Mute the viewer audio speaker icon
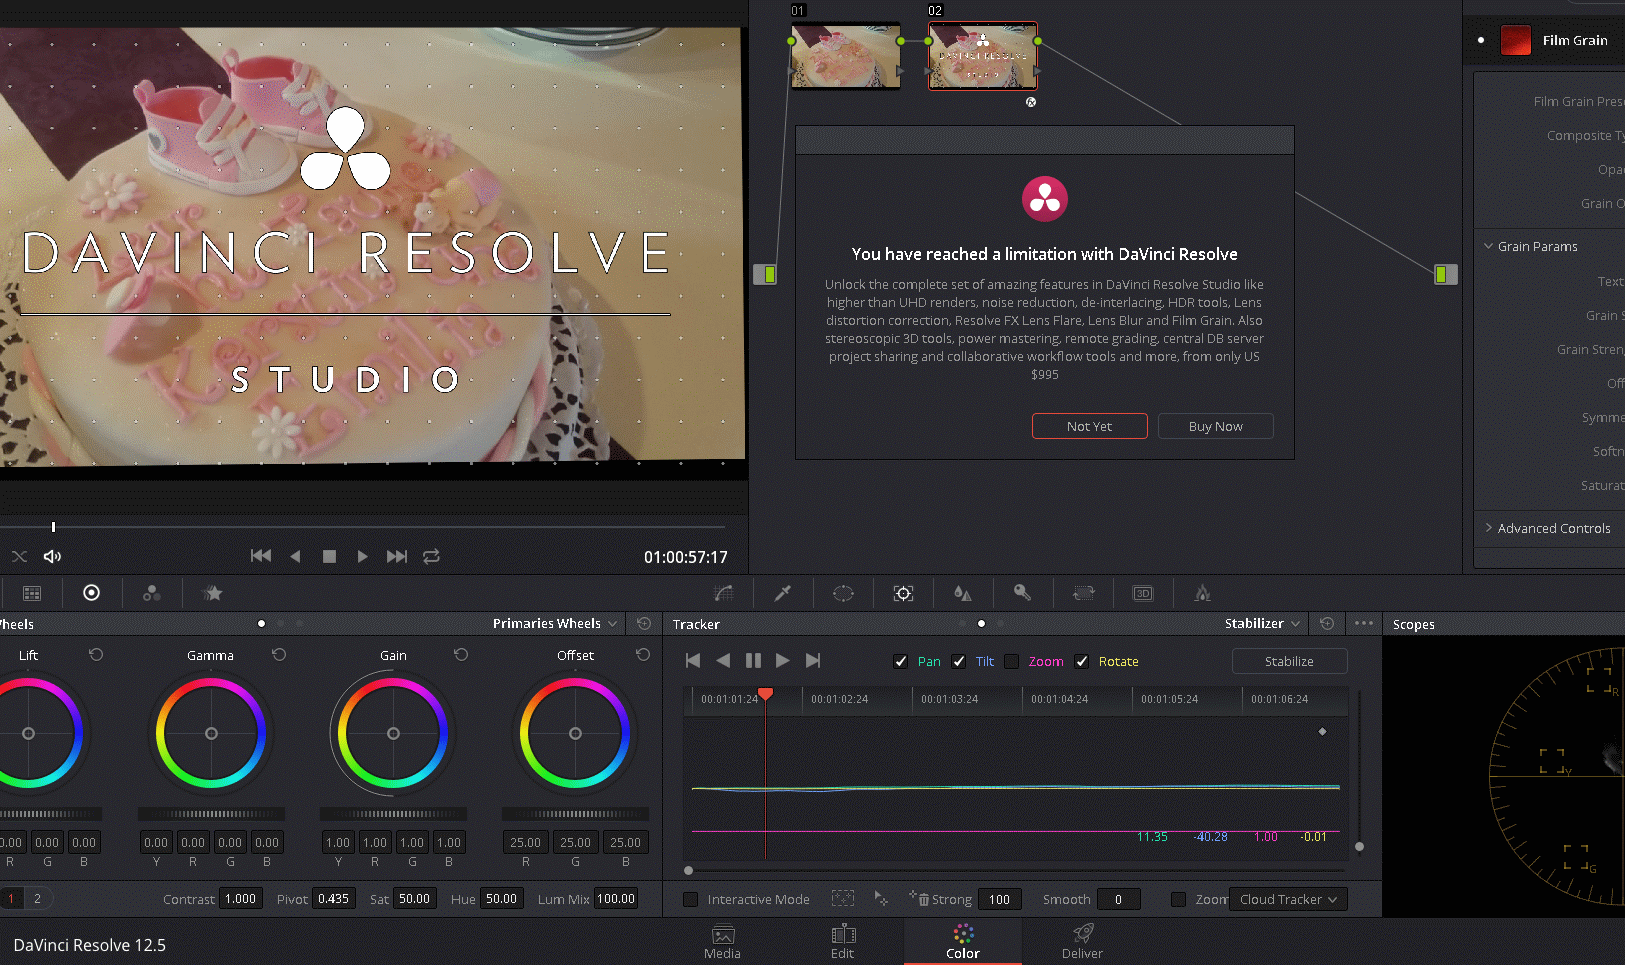This screenshot has width=1625, height=965. (52, 556)
